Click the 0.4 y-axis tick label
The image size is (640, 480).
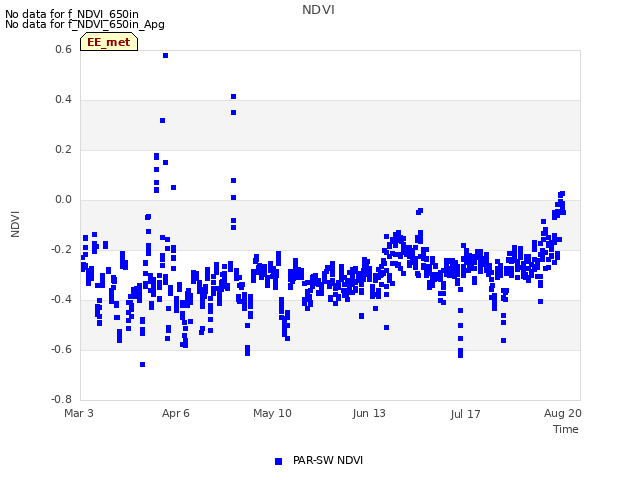pos(63,100)
